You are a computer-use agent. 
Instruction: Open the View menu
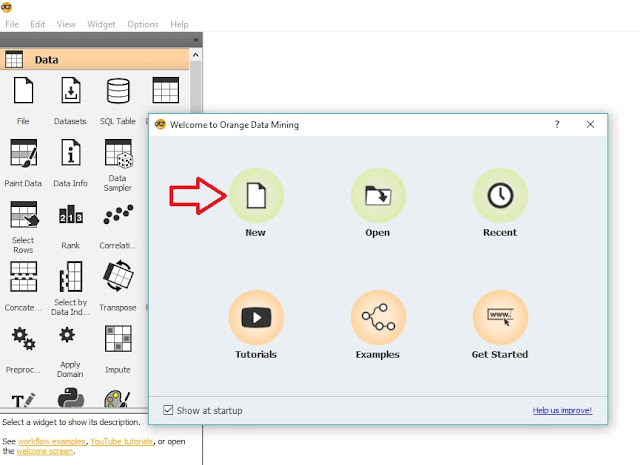66,24
